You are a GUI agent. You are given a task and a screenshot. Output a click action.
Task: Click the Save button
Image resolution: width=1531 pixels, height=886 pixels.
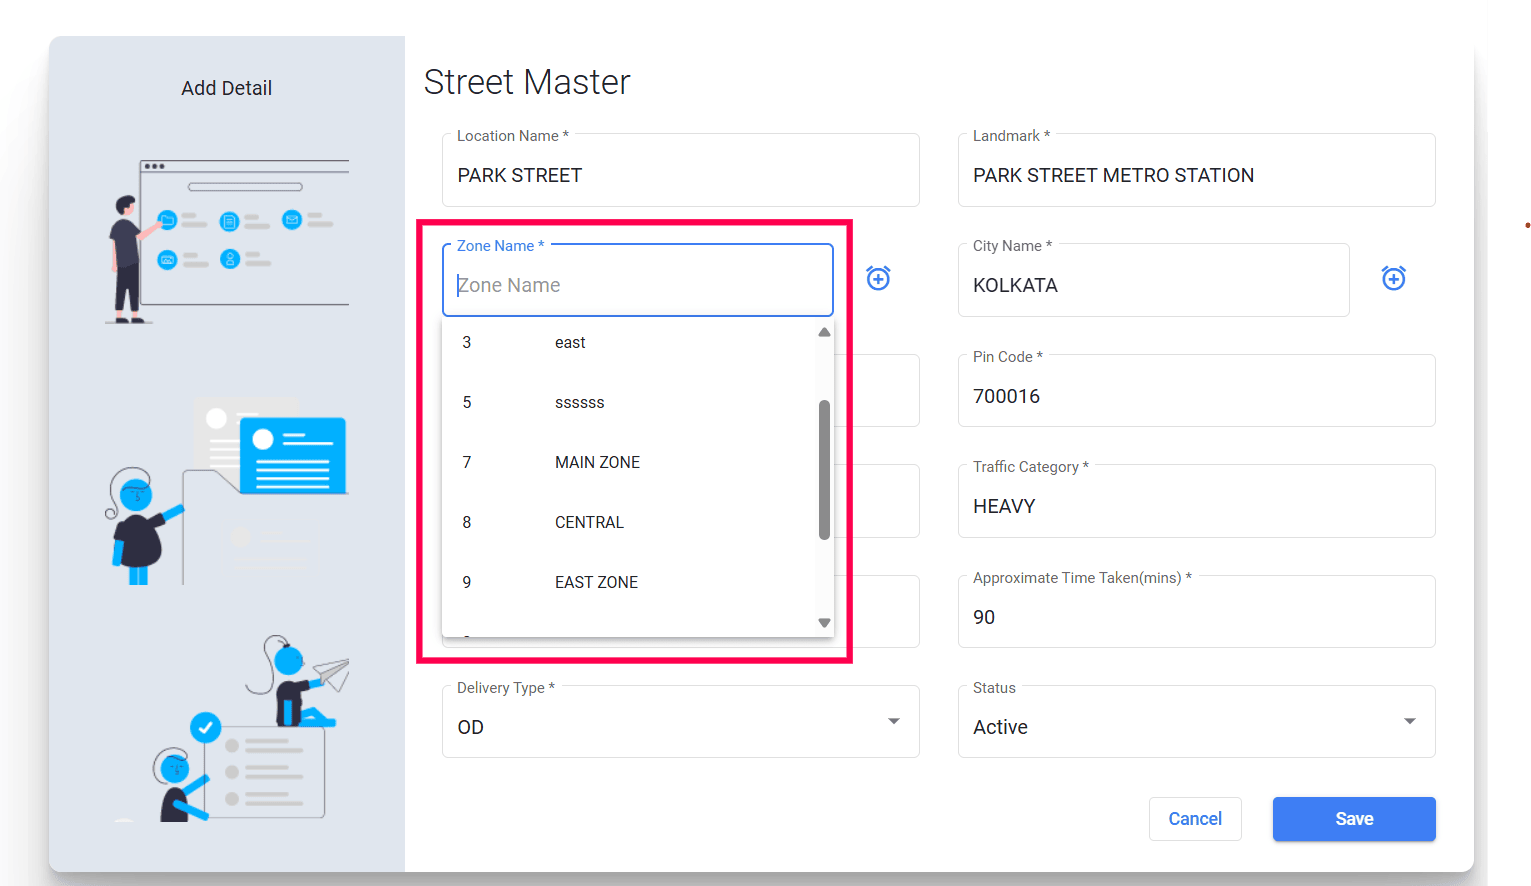(1353, 819)
